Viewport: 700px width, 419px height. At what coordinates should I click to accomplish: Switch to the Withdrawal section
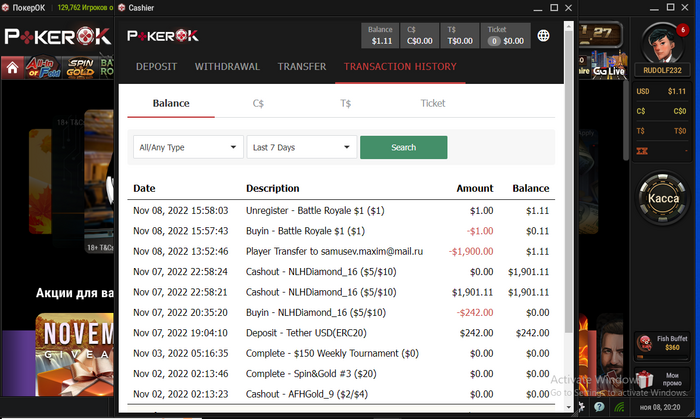click(x=227, y=66)
